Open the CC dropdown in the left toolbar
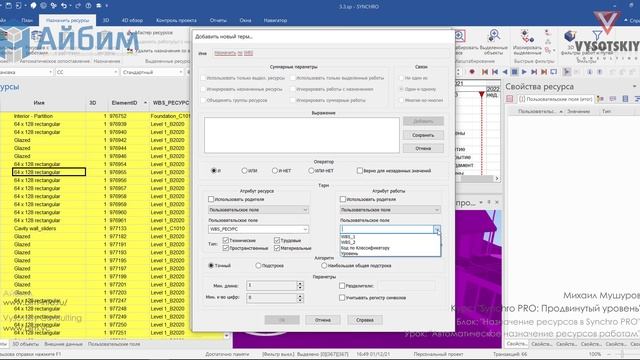640x360 pixels. (x=115, y=72)
